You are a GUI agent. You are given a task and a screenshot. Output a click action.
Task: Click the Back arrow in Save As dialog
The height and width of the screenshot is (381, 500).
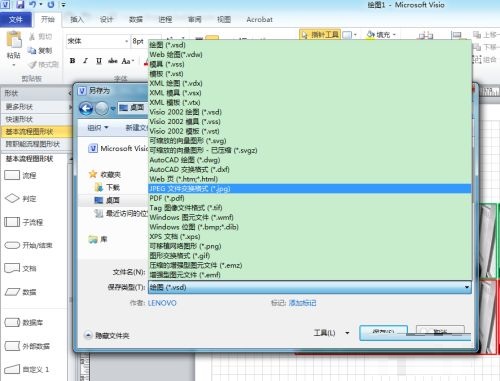point(86,108)
